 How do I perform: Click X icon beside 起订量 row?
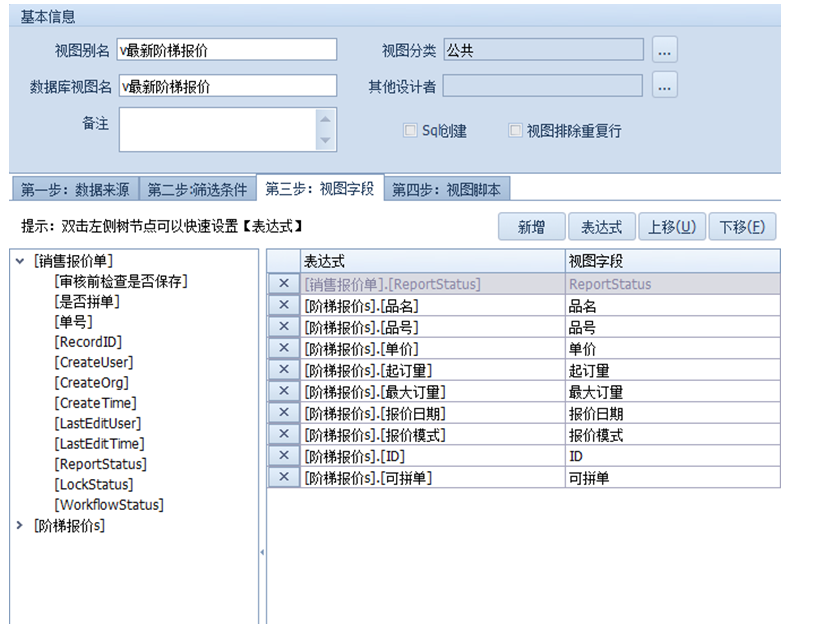[284, 370]
